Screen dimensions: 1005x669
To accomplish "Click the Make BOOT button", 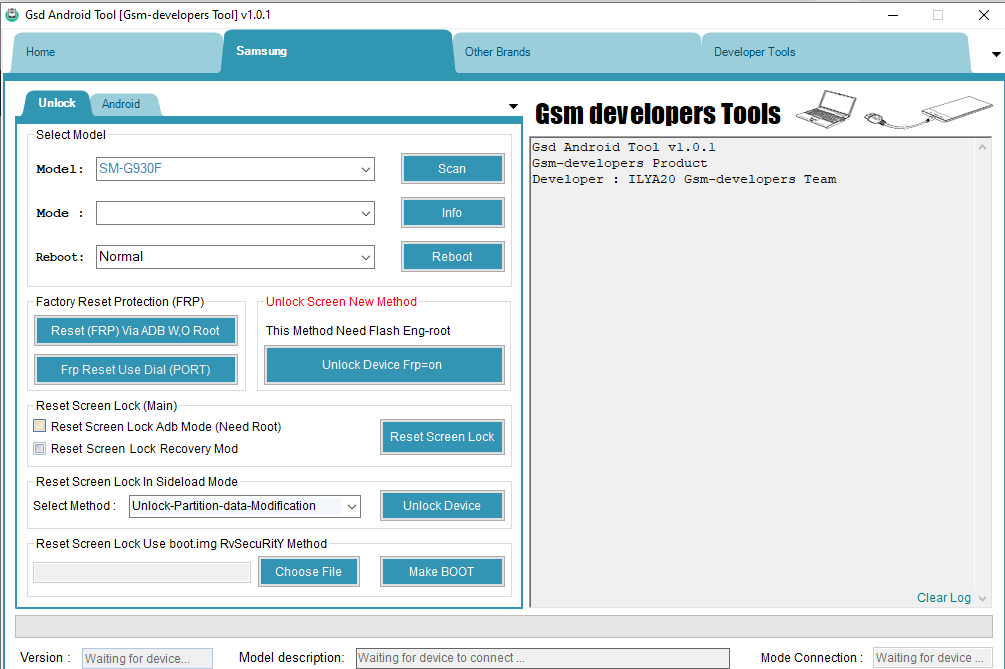I will coord(442,572).
